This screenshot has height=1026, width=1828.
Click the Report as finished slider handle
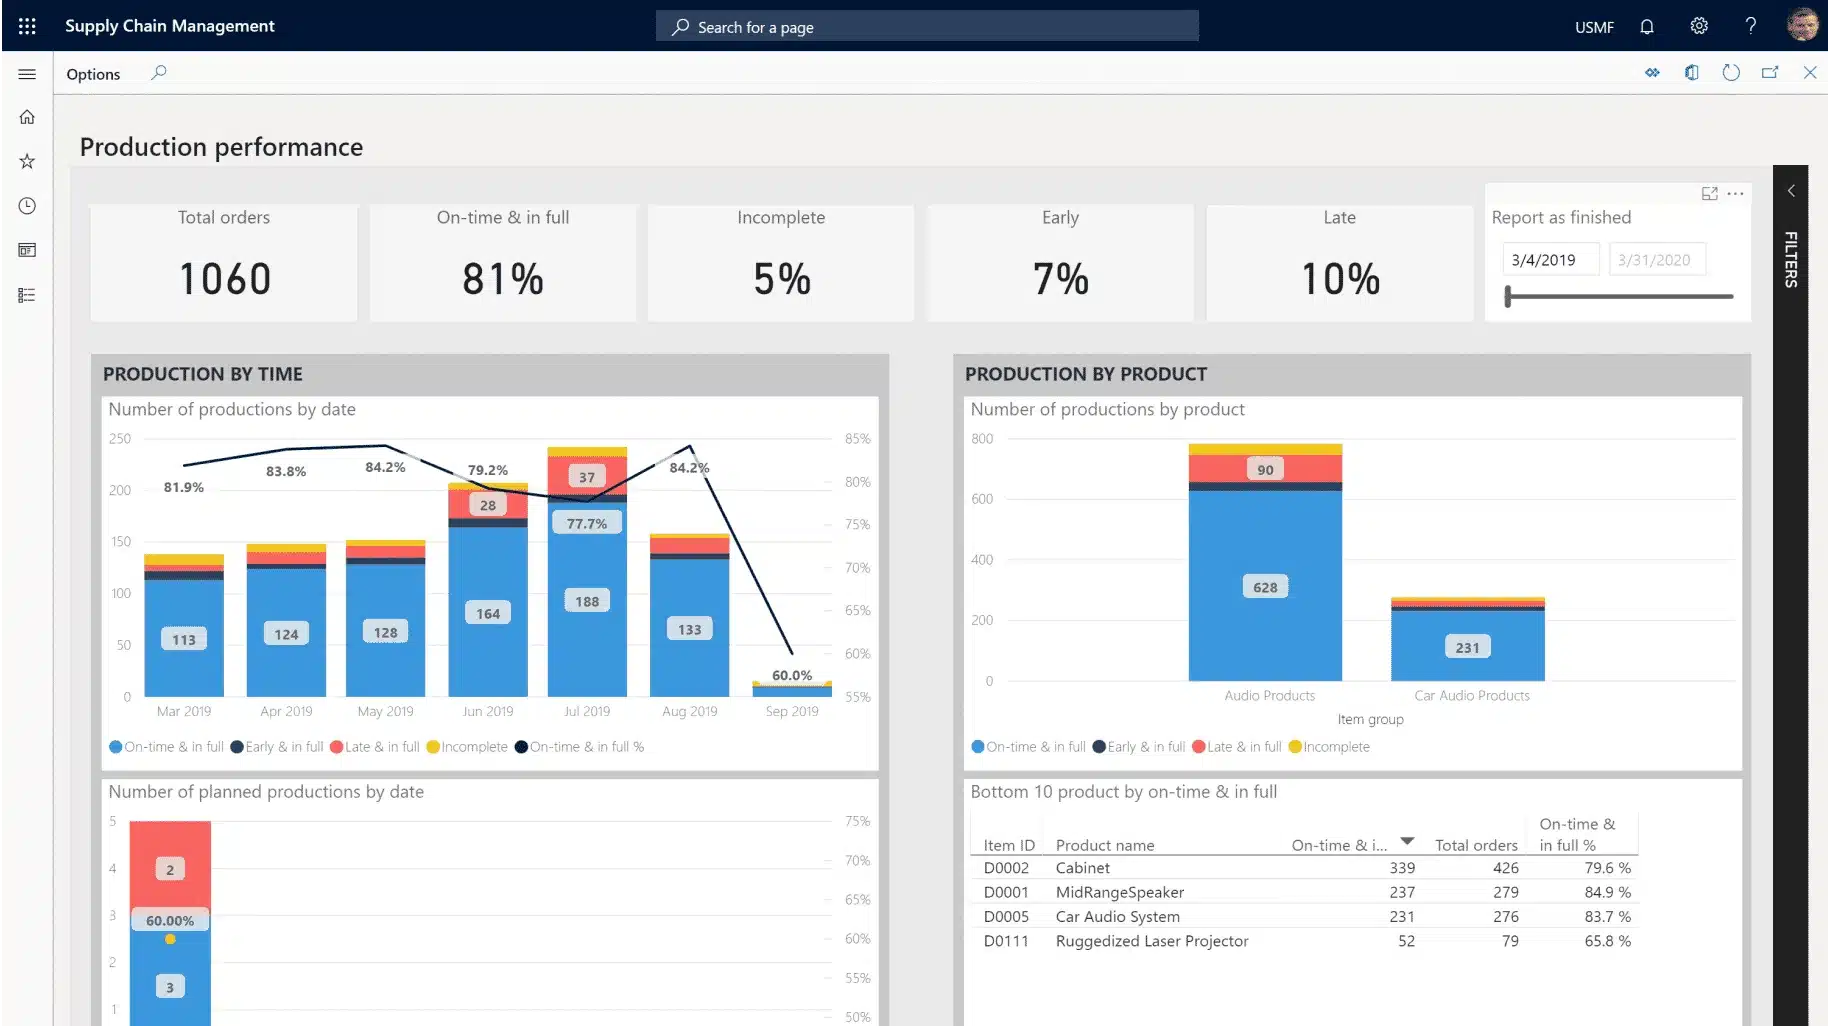1508,296
